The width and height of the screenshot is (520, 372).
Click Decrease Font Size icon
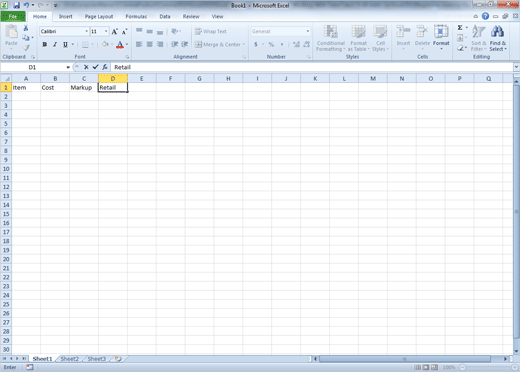click(124, 32)
